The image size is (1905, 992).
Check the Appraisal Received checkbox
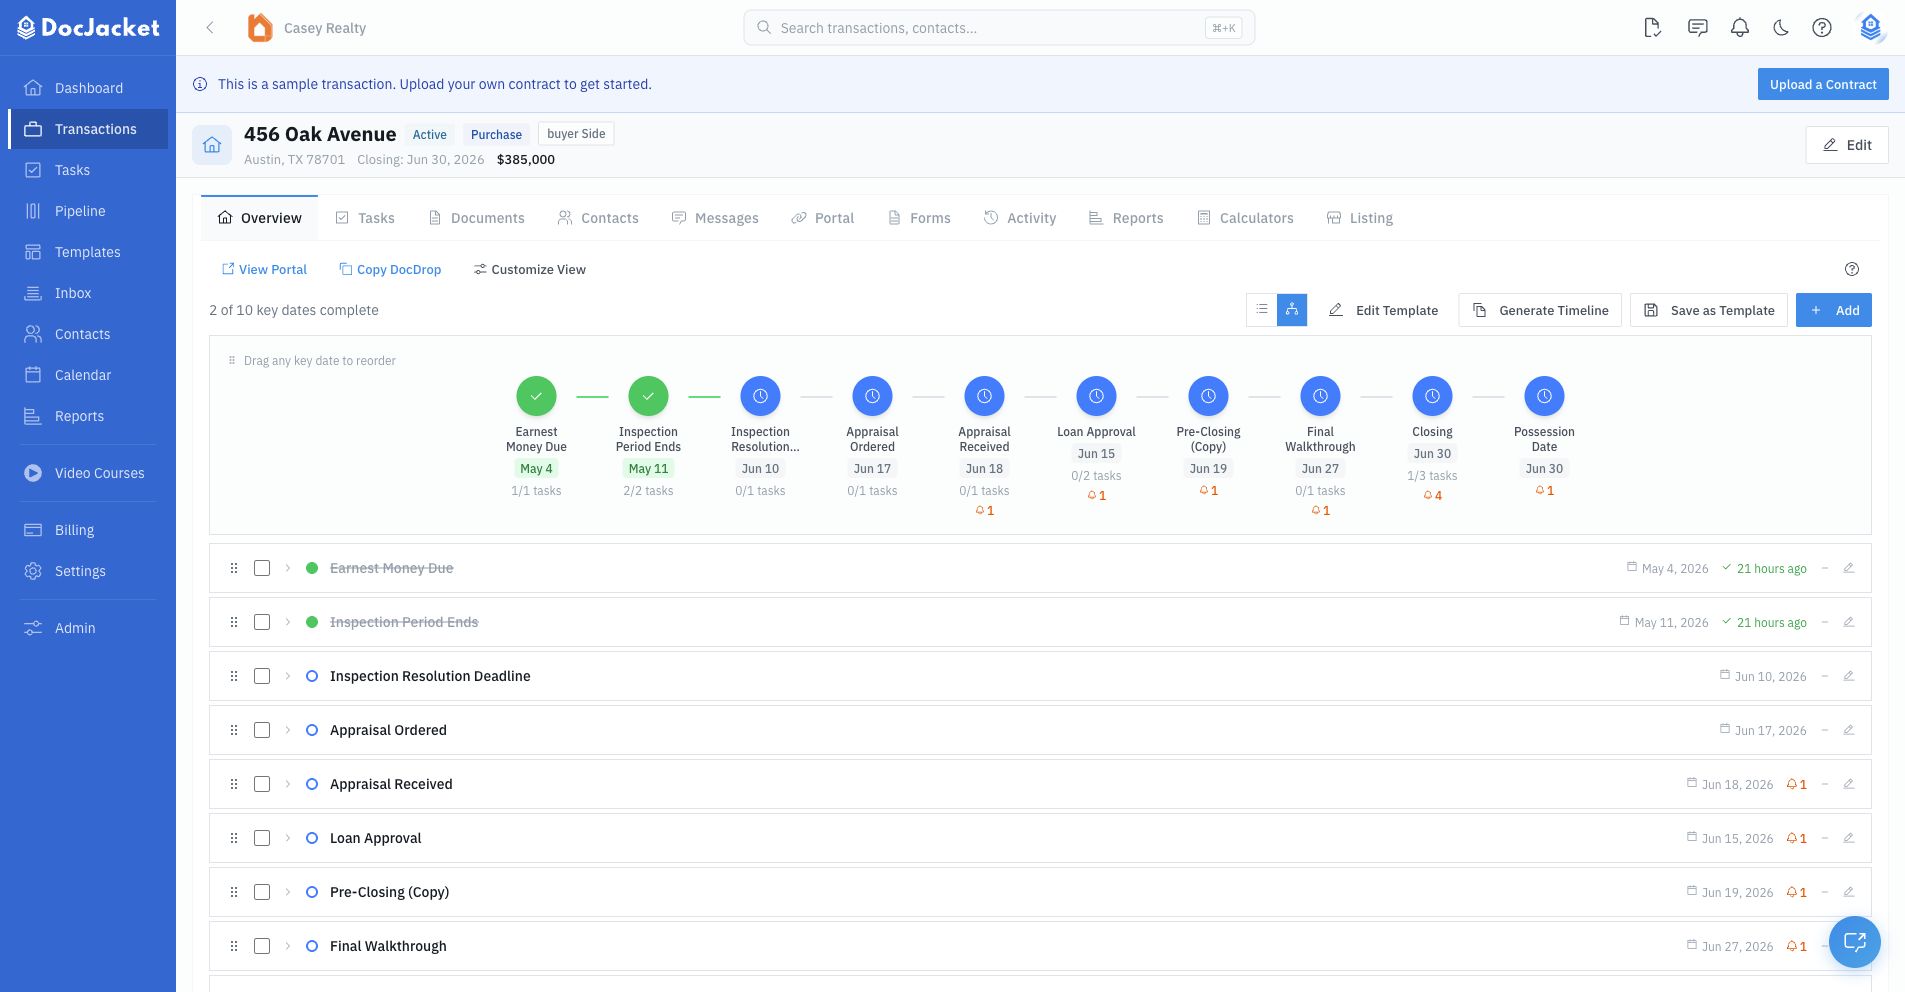(x=262, y=784)
